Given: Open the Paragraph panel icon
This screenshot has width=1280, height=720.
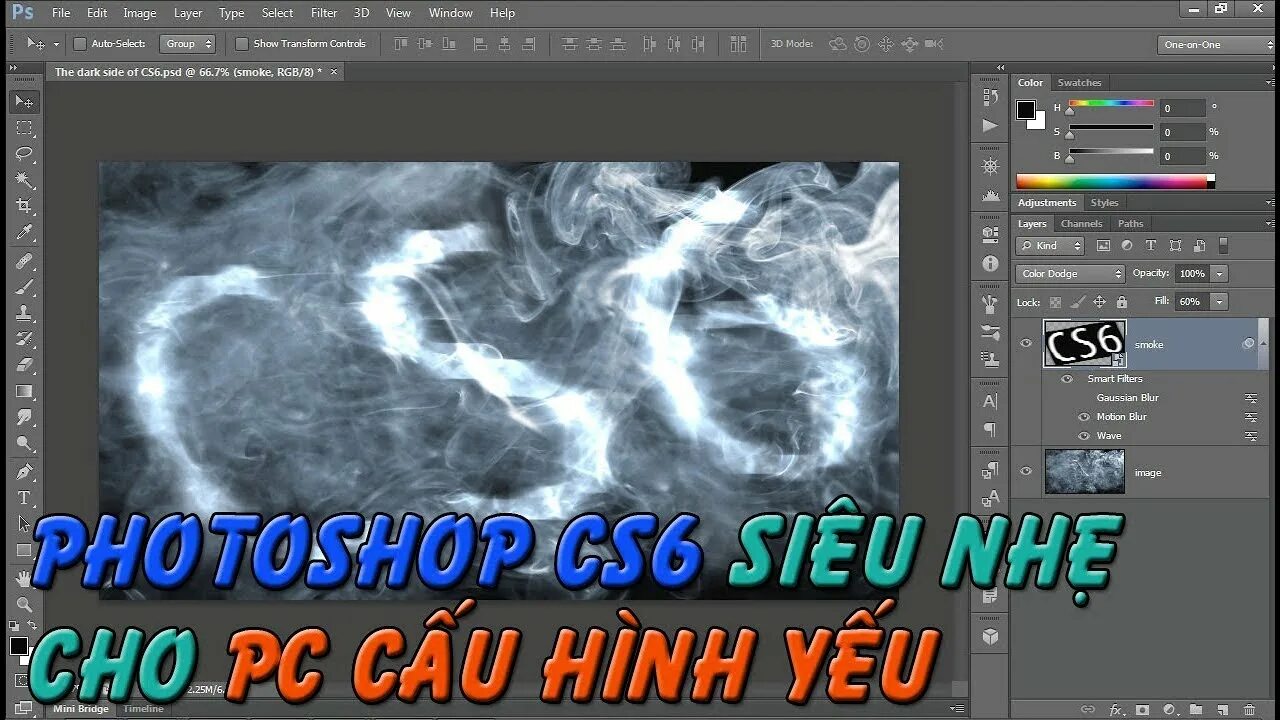Looking at the screenshot, I should pyautogui.click(x=990, y=430).
